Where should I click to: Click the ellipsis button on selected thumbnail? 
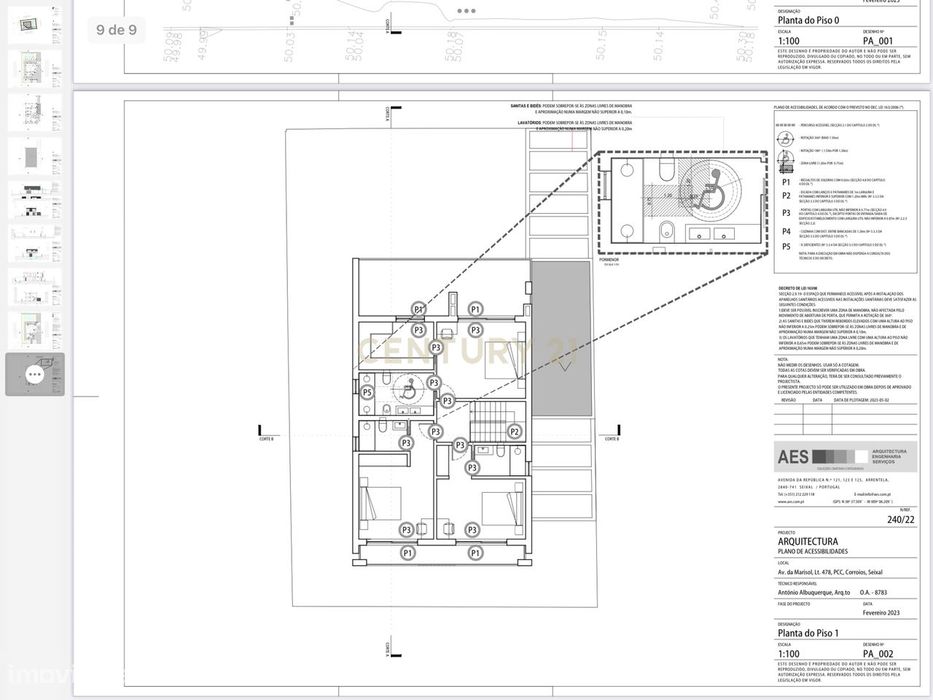tap(35, 374)
